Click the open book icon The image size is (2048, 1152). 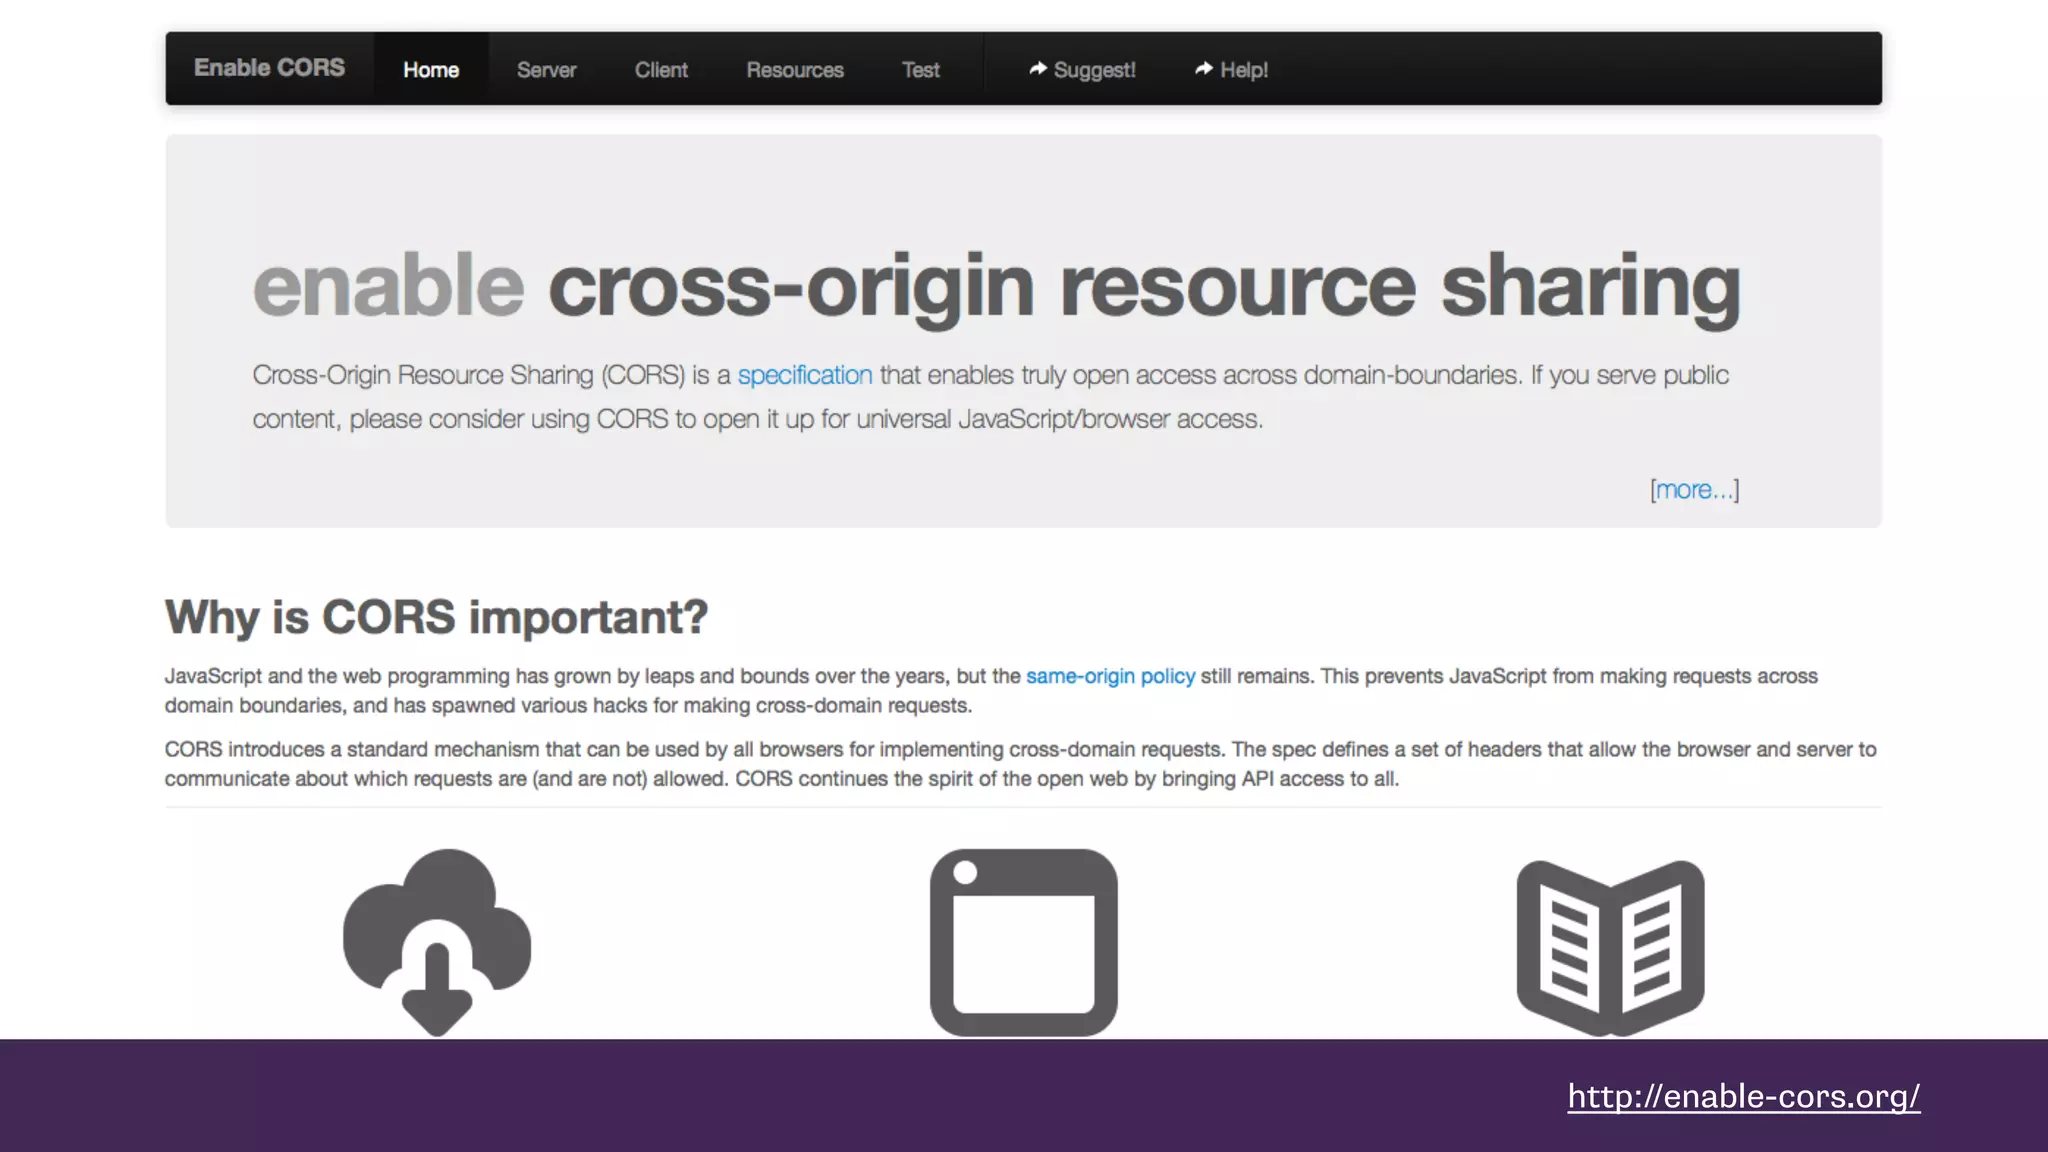point(1610,947)
